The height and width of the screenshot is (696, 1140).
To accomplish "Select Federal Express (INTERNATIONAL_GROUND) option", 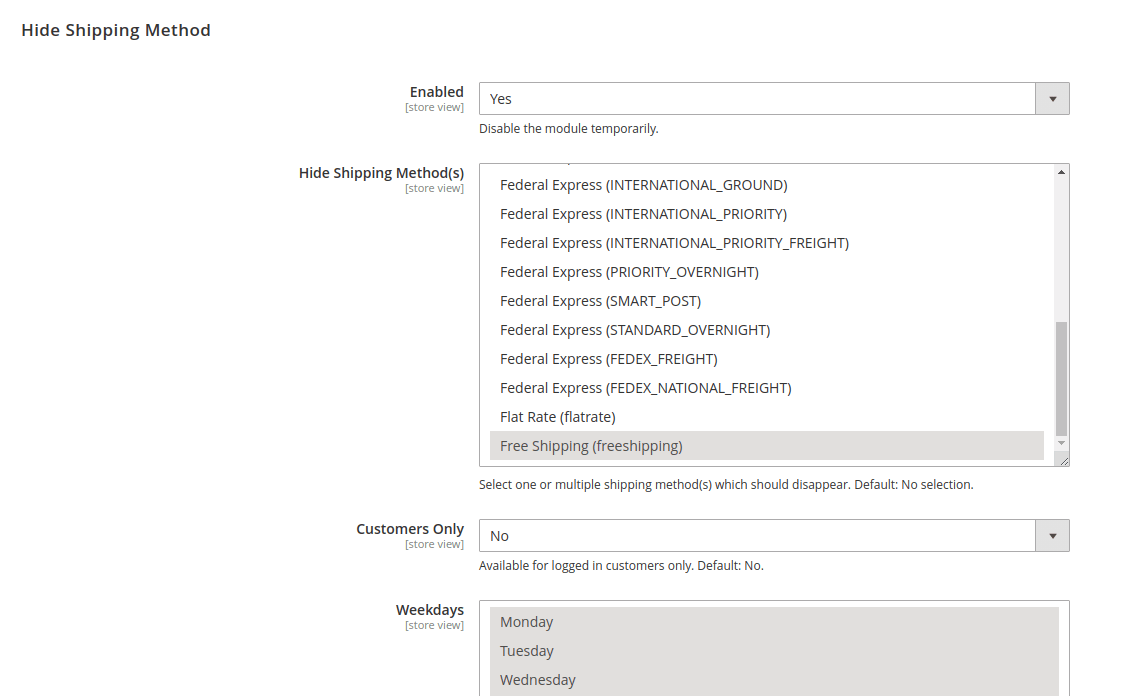I will (x=644, y=185).
